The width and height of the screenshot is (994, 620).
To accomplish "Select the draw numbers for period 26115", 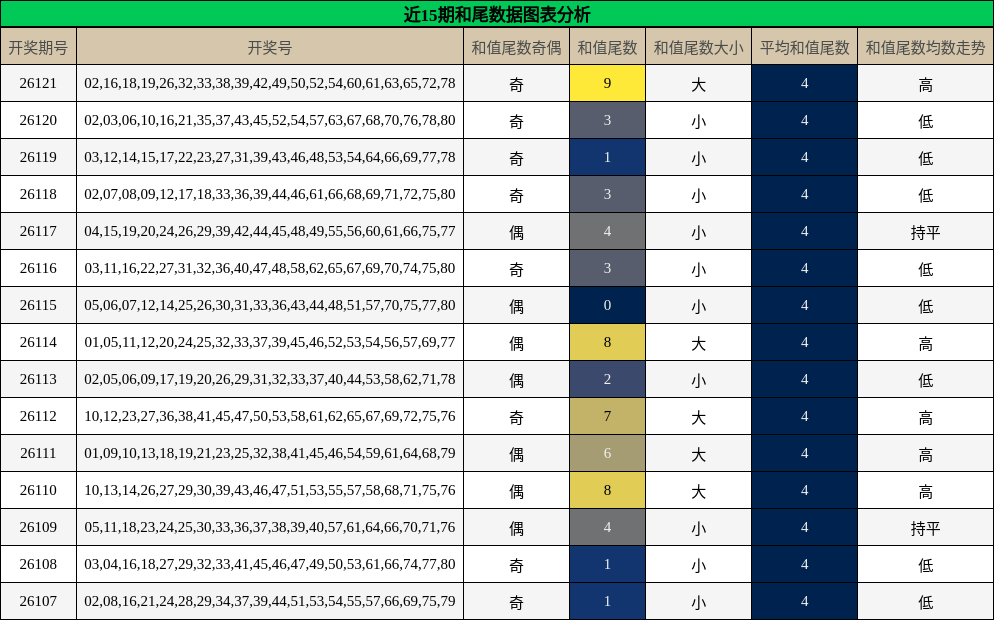I will coord(270,305).
